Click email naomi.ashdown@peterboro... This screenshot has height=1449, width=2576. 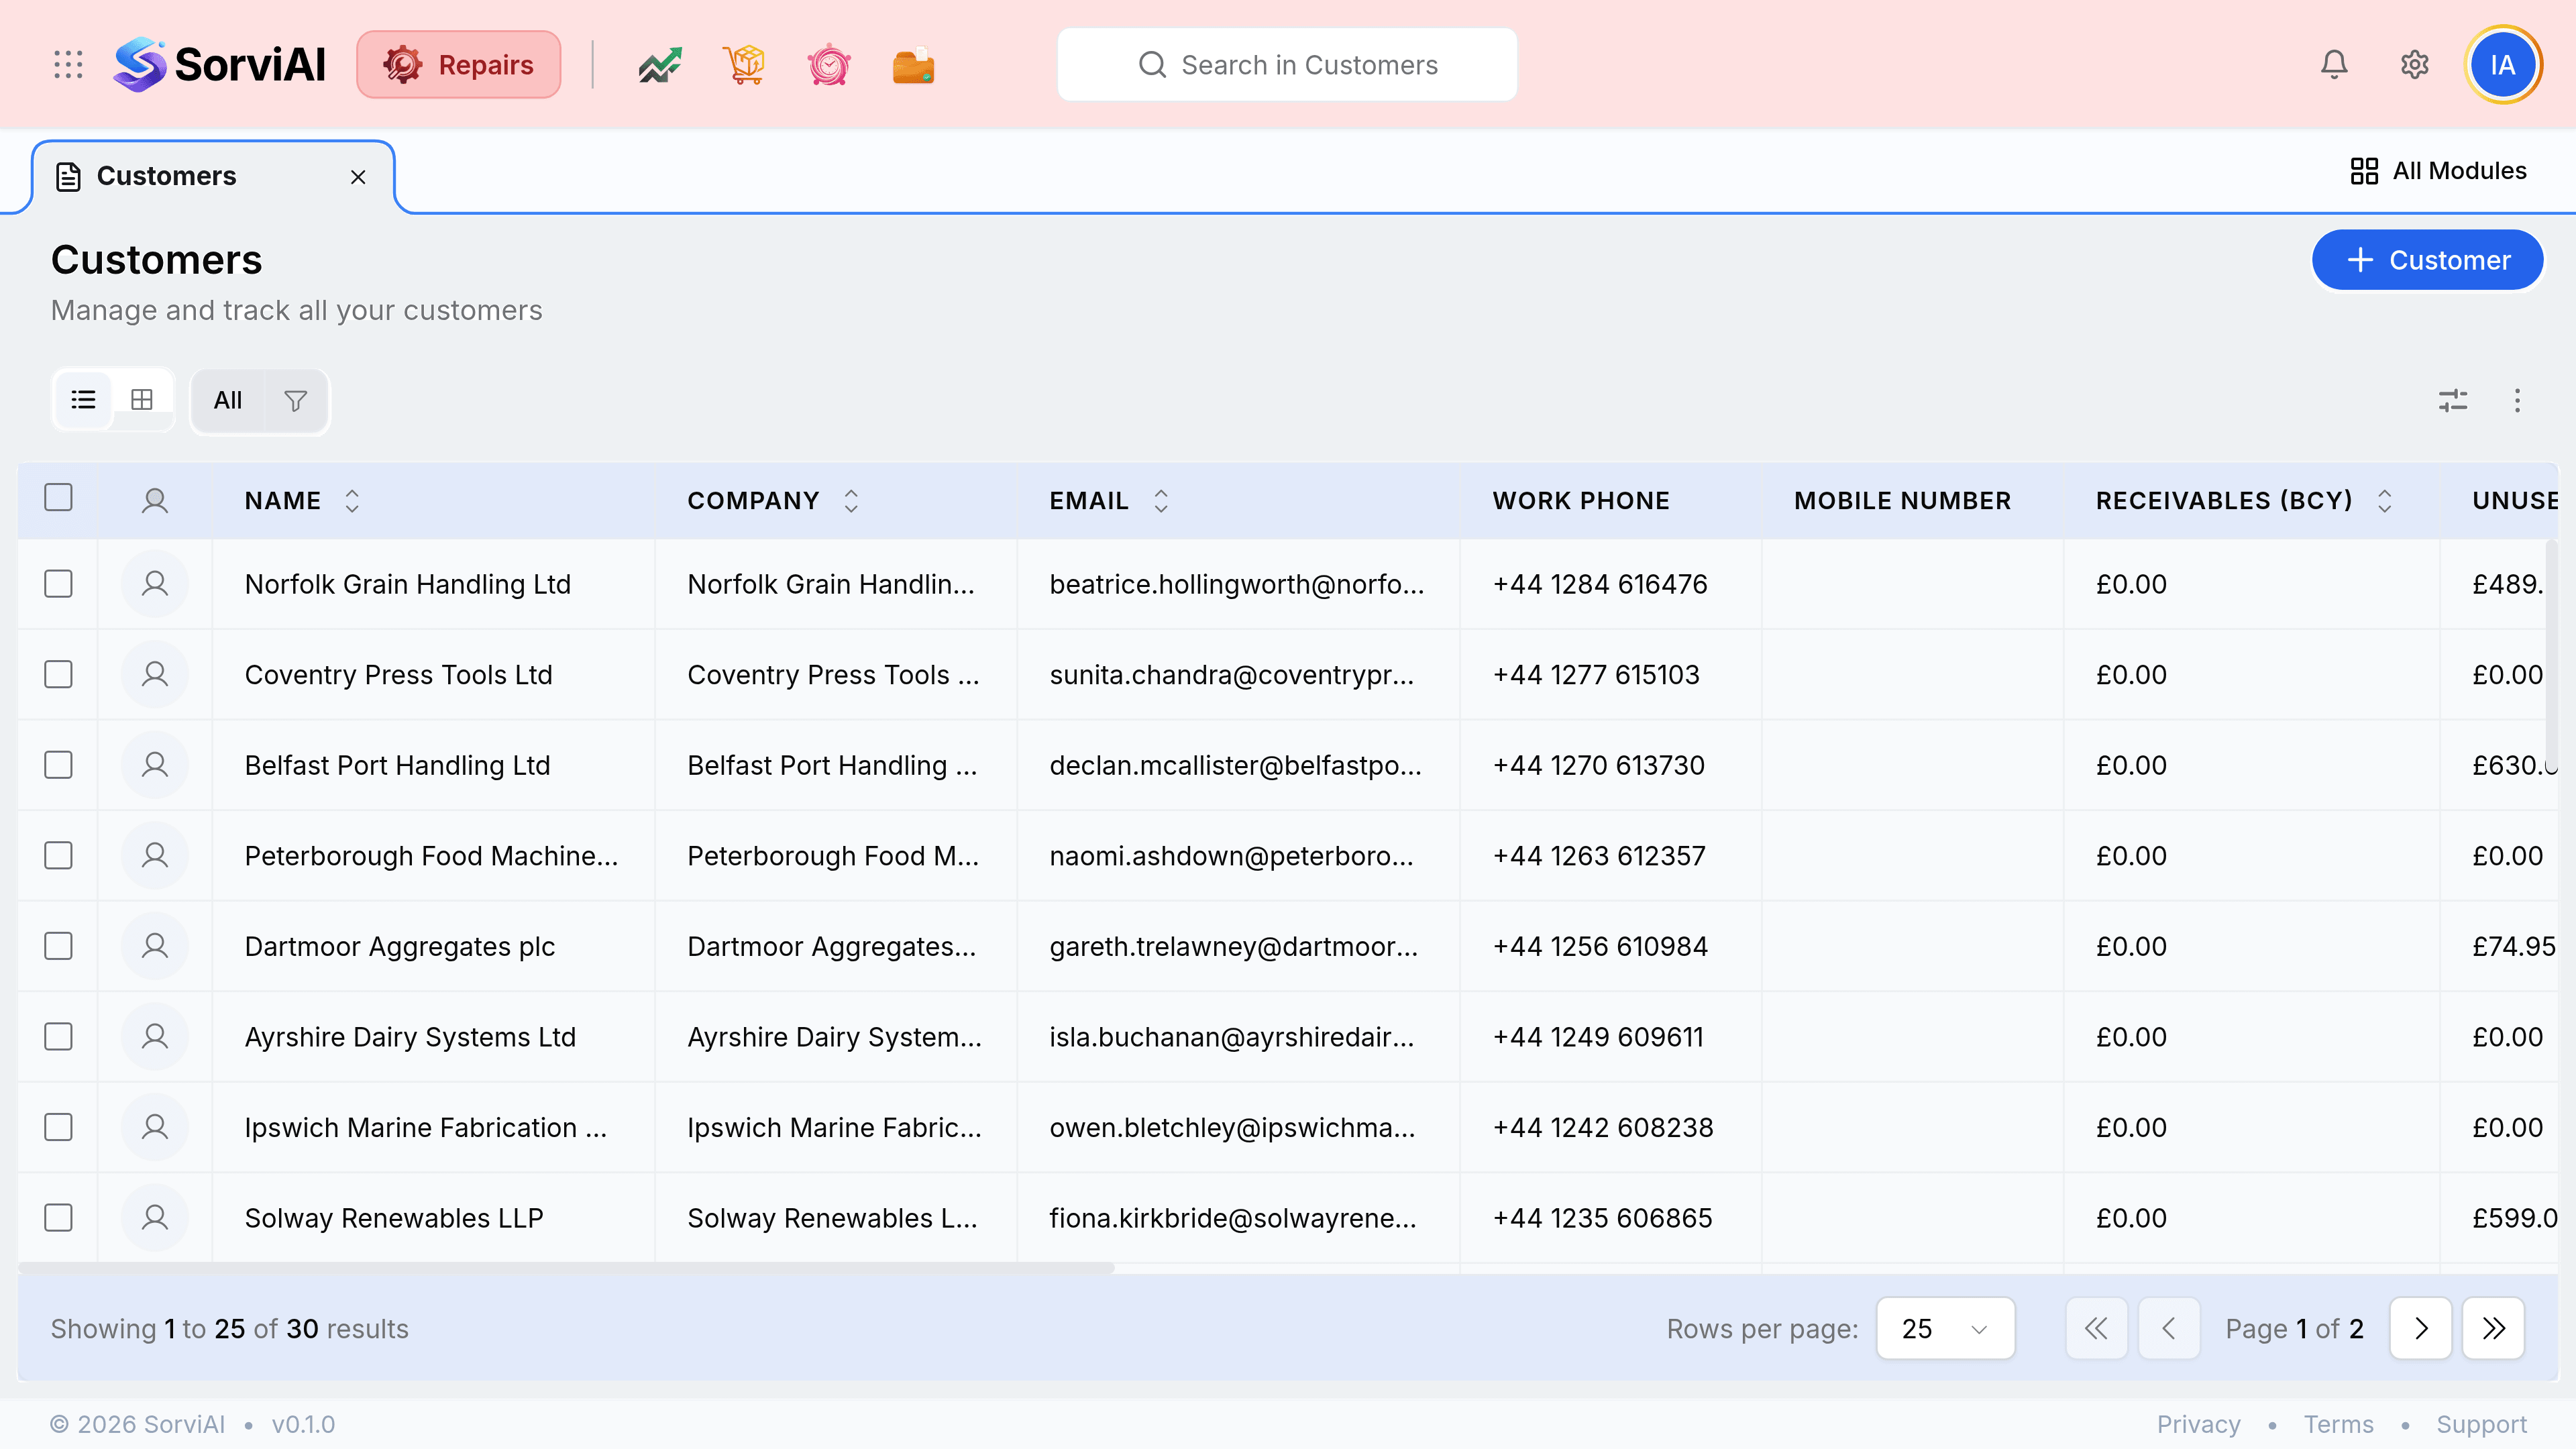tap(1231, 856)
